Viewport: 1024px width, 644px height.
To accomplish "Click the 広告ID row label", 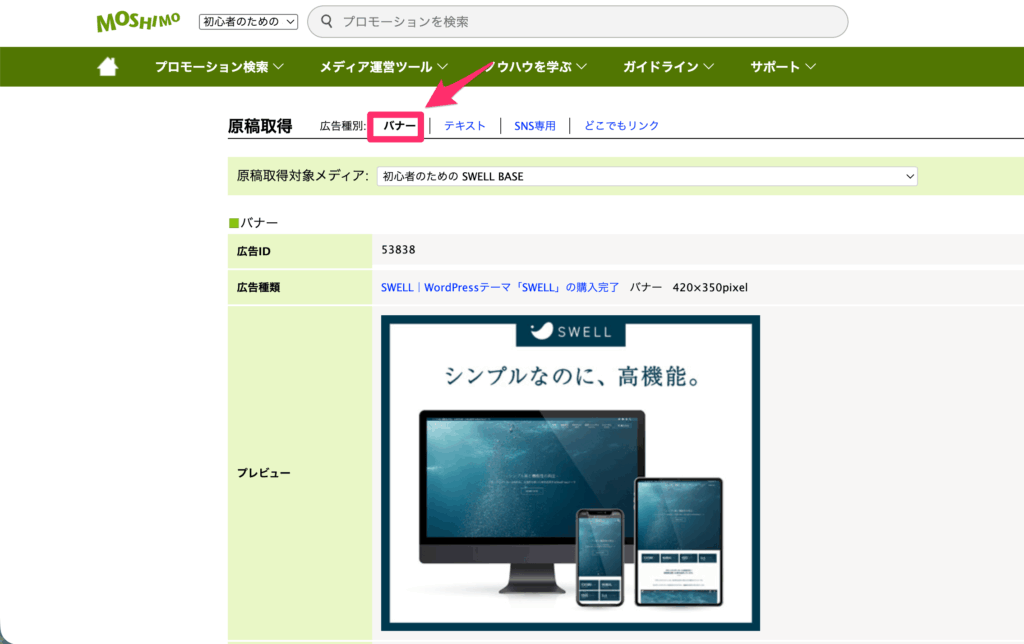I will click(253, 251).
